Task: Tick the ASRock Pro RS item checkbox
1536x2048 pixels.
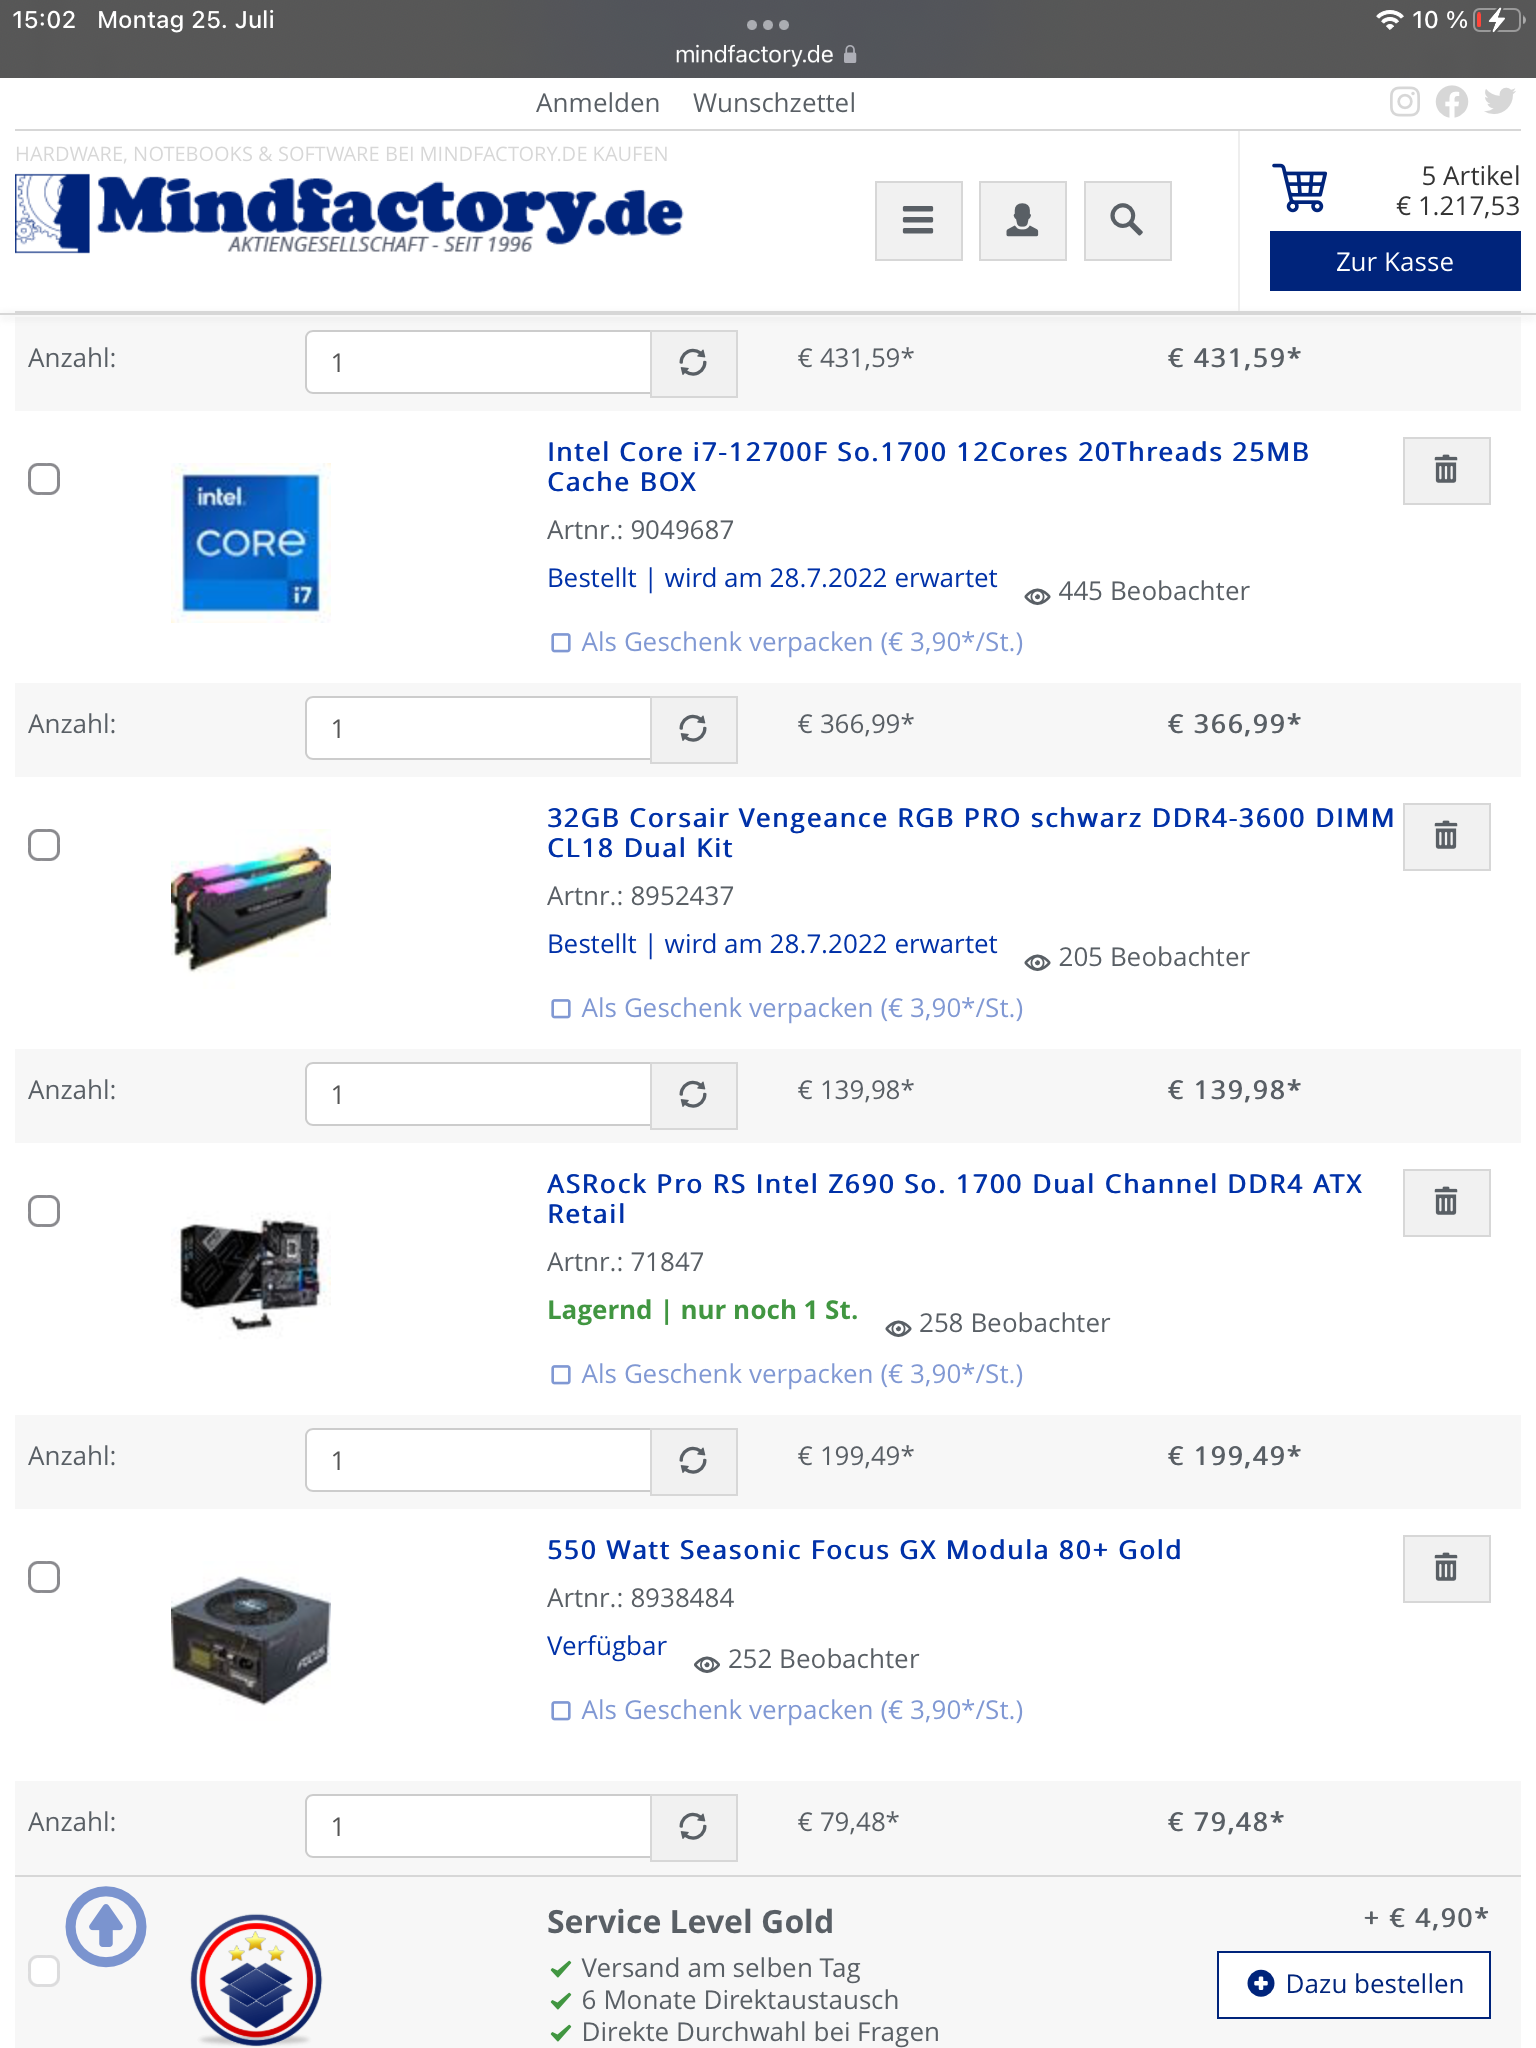Action: point(44,1211)
